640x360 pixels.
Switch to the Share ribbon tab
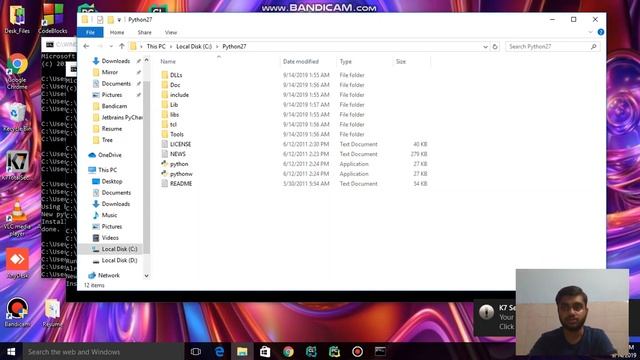[144, 32]
